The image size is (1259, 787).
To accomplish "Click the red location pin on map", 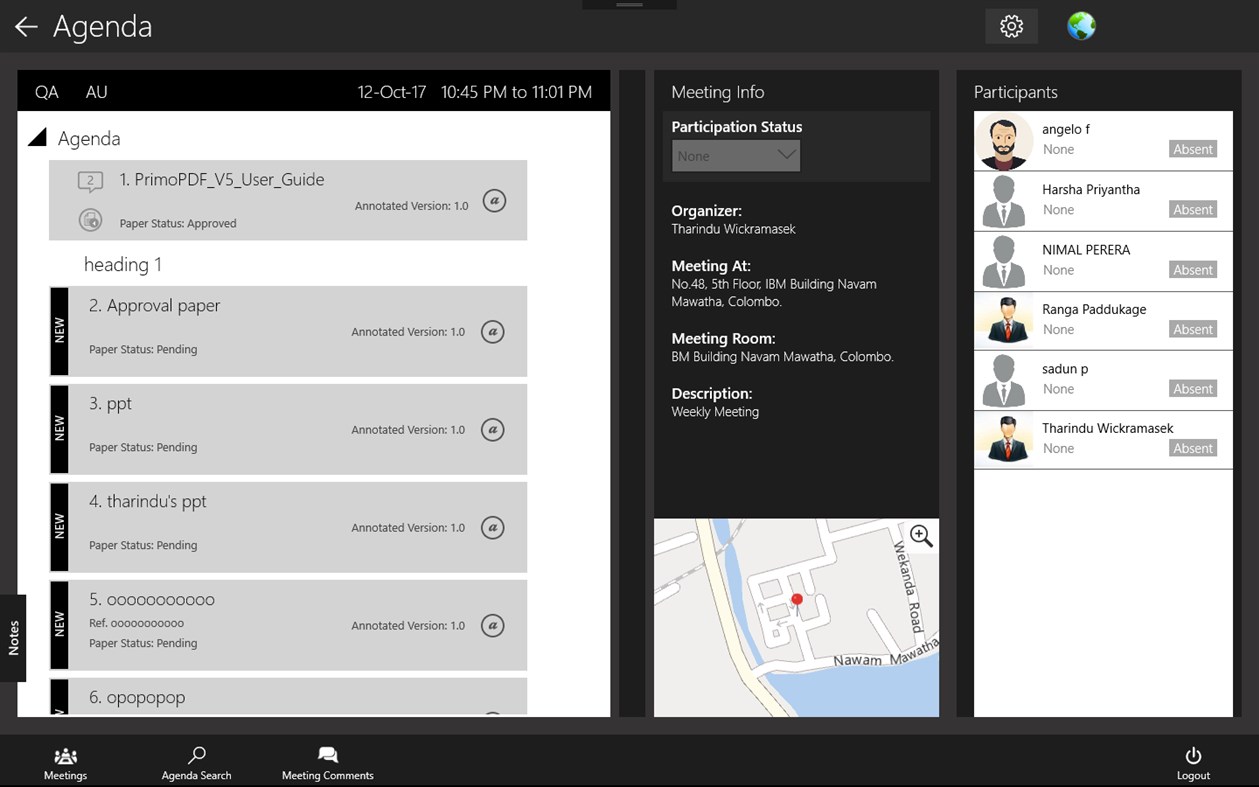I will coord(796,601).
